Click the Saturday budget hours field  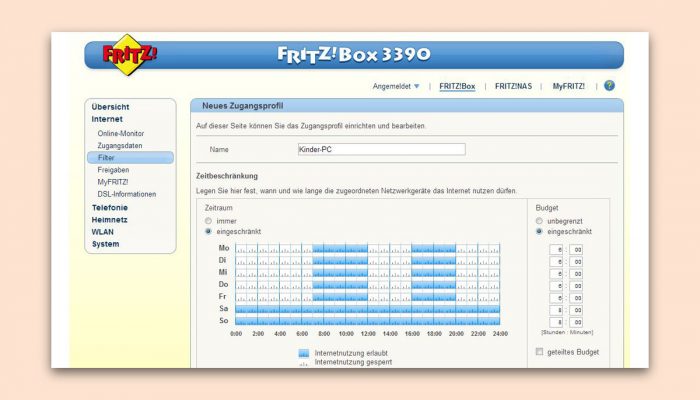click(x=556, y=310)
